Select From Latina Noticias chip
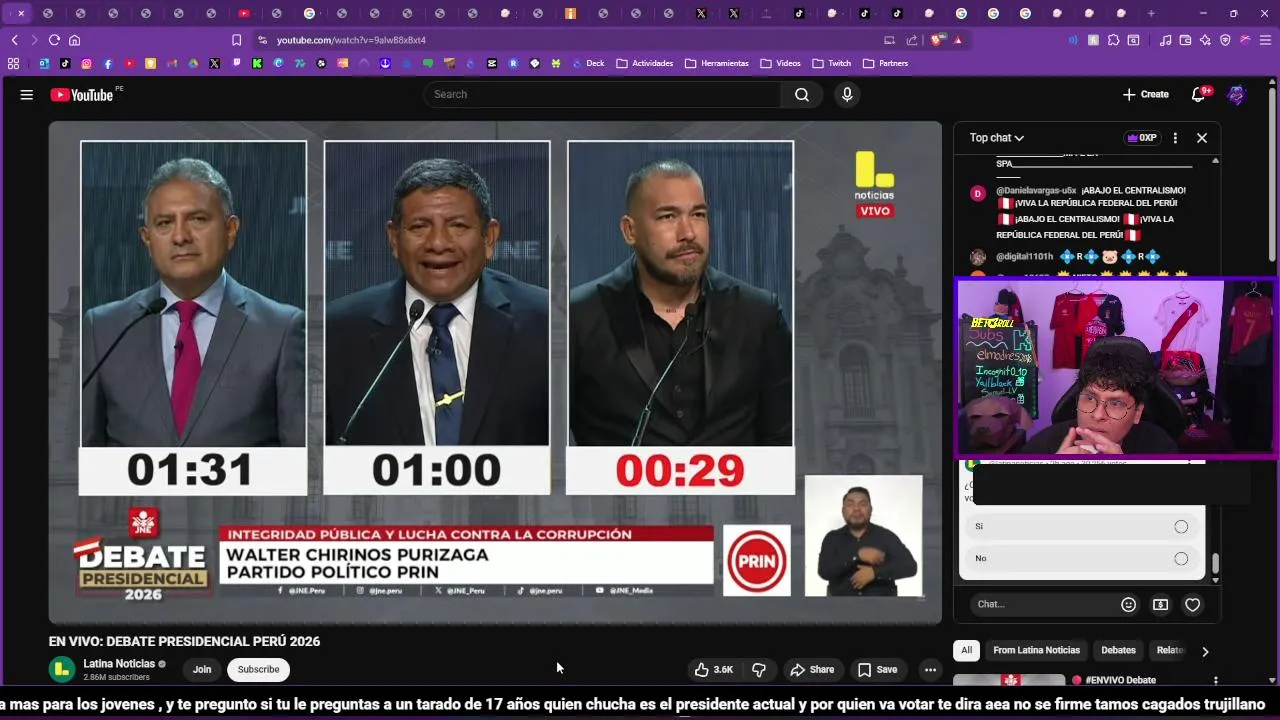 pos(1036,650)
